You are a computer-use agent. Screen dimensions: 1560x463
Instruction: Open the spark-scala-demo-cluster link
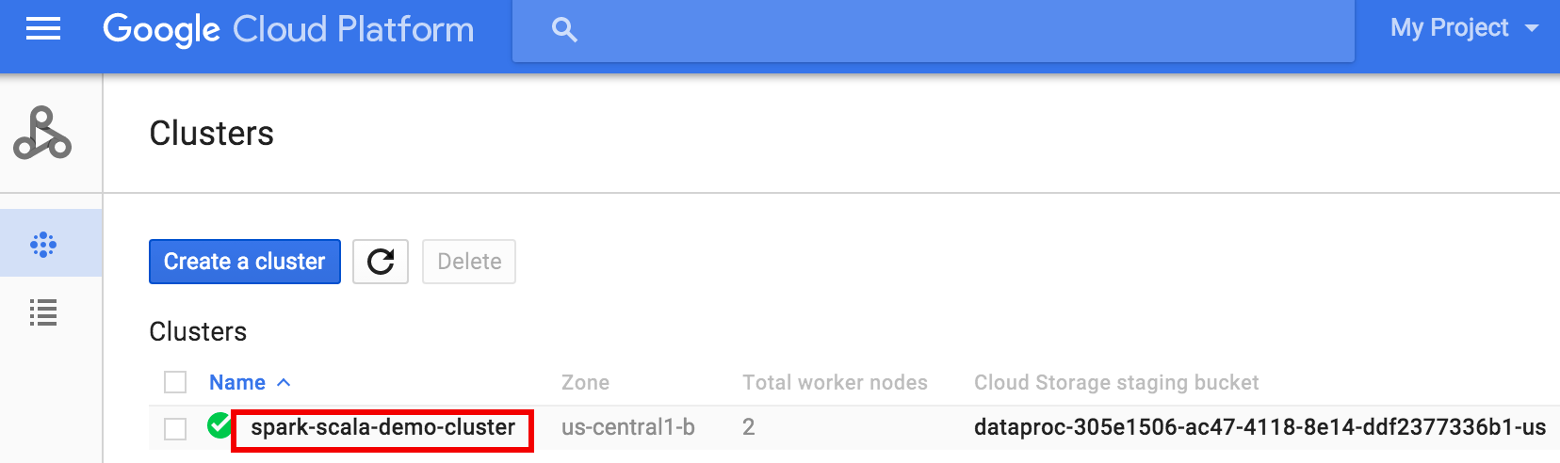coord(382,428)
